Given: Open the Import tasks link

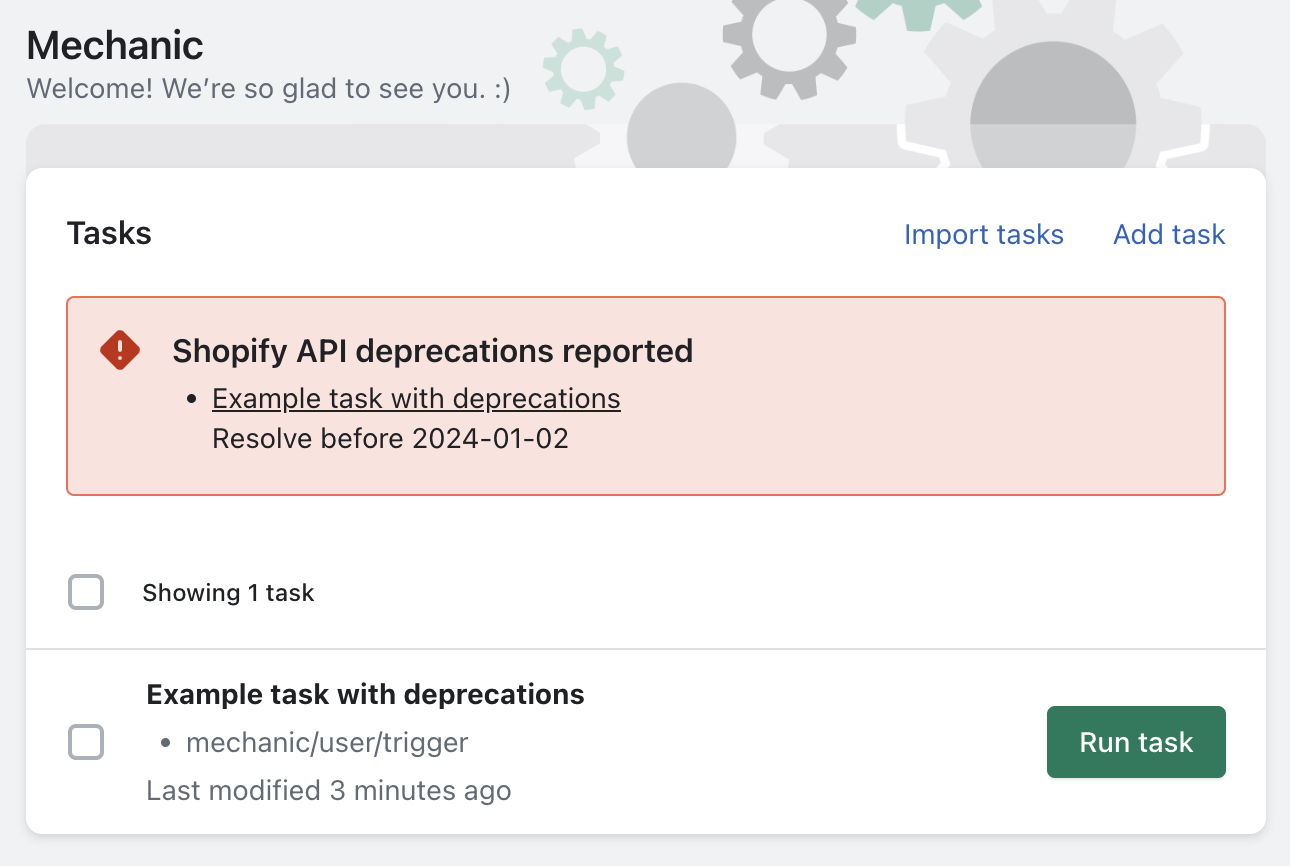Looking at the screenshot, I should coord(983,234).
